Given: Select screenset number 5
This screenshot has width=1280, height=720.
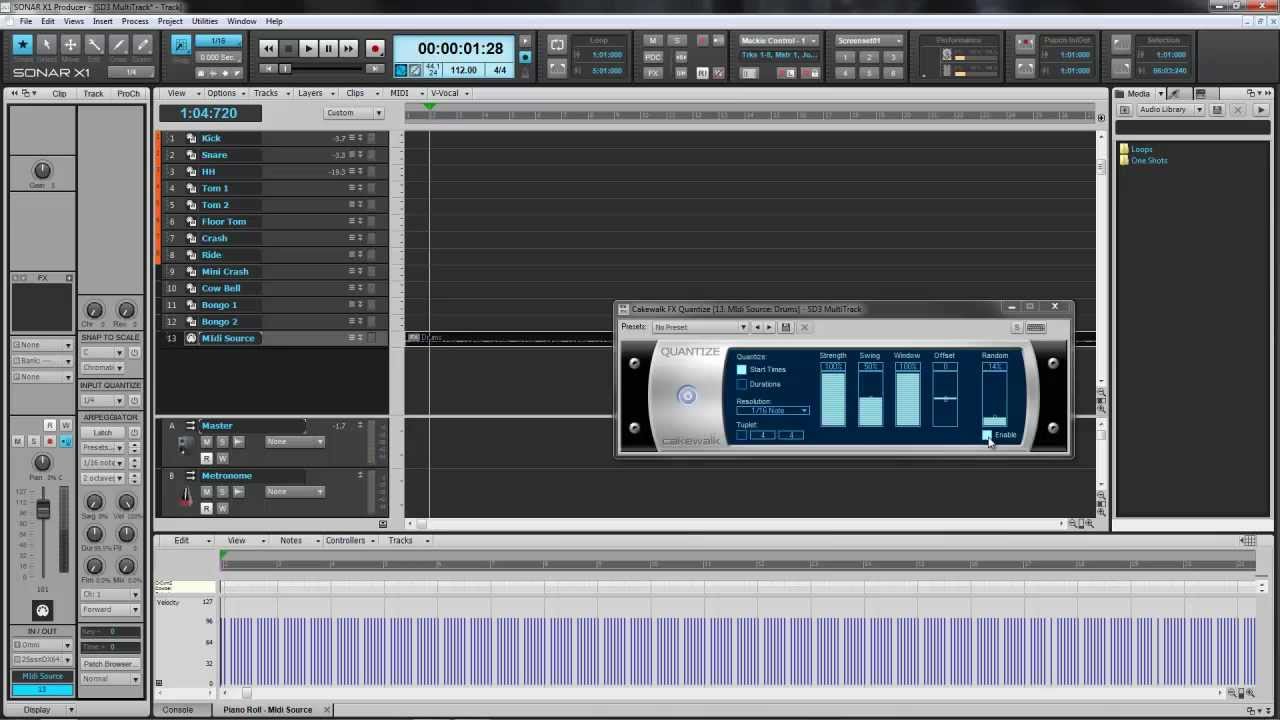Looking at the screenshot, I should tap(869, 73).
